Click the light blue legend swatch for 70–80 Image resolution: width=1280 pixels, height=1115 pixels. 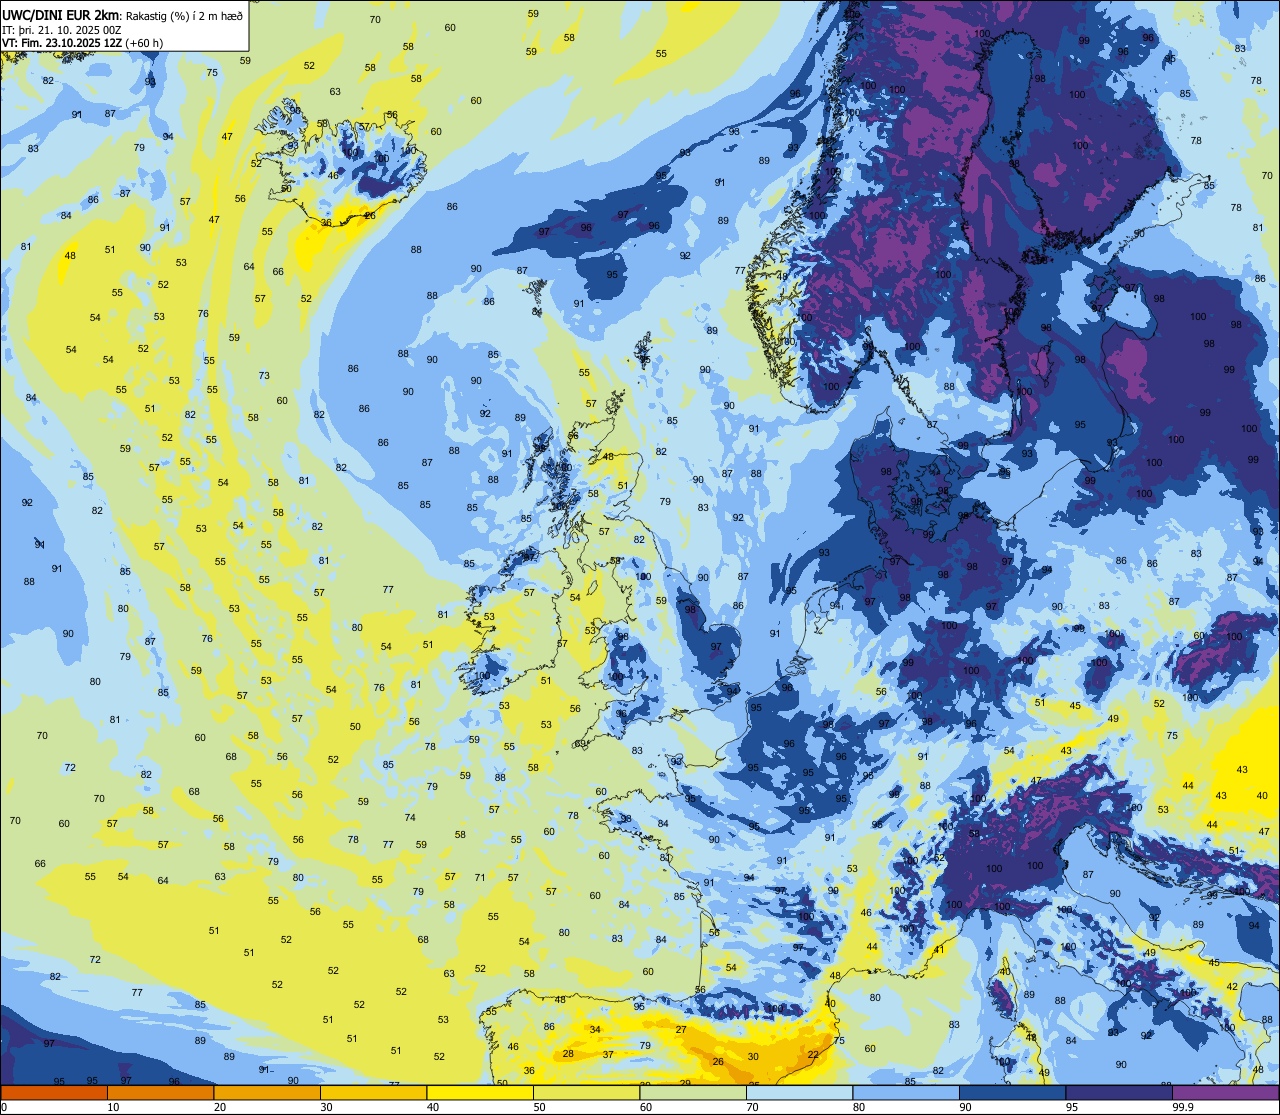(x=799, y=1093)
